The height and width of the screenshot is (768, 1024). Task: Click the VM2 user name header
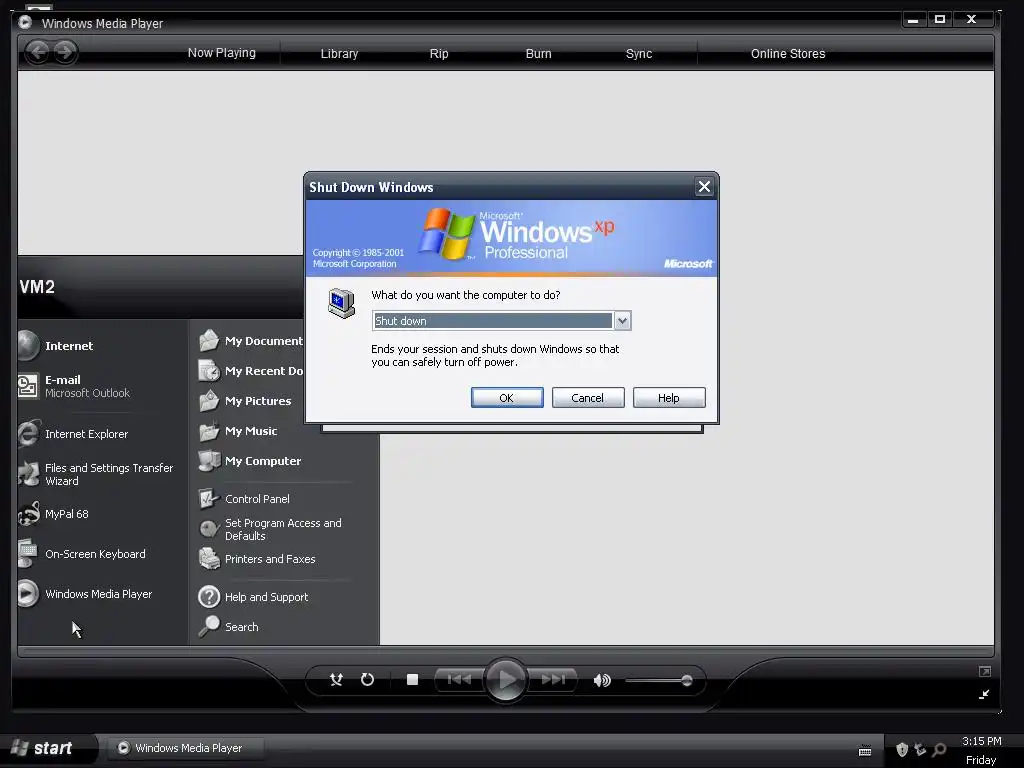point(37,287)
